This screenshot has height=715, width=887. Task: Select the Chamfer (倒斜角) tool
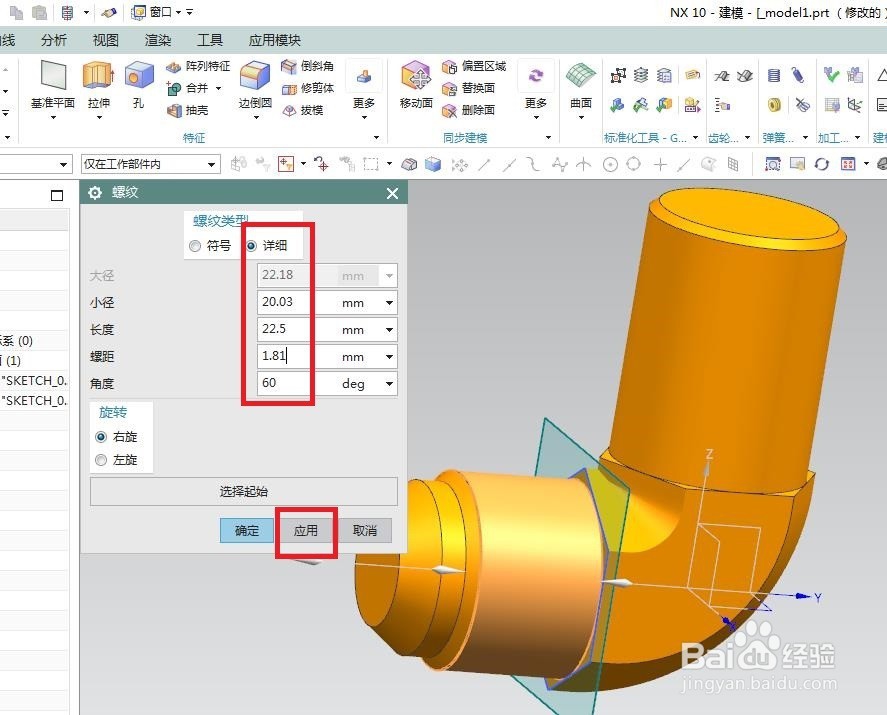(x=308, y=66)
